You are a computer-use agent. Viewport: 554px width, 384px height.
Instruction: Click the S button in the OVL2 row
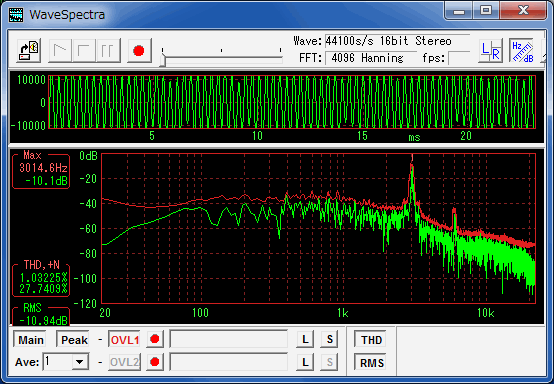point(330,362)
